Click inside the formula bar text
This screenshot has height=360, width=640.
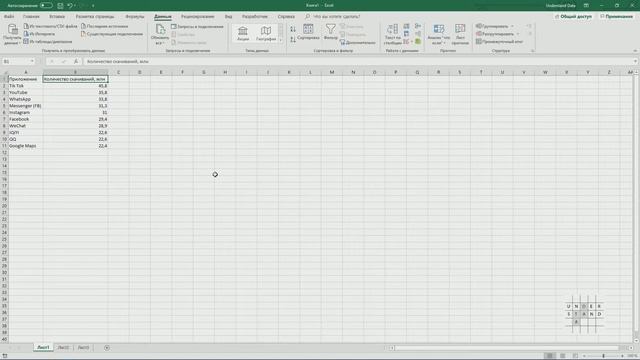click(x=118, y=61)
